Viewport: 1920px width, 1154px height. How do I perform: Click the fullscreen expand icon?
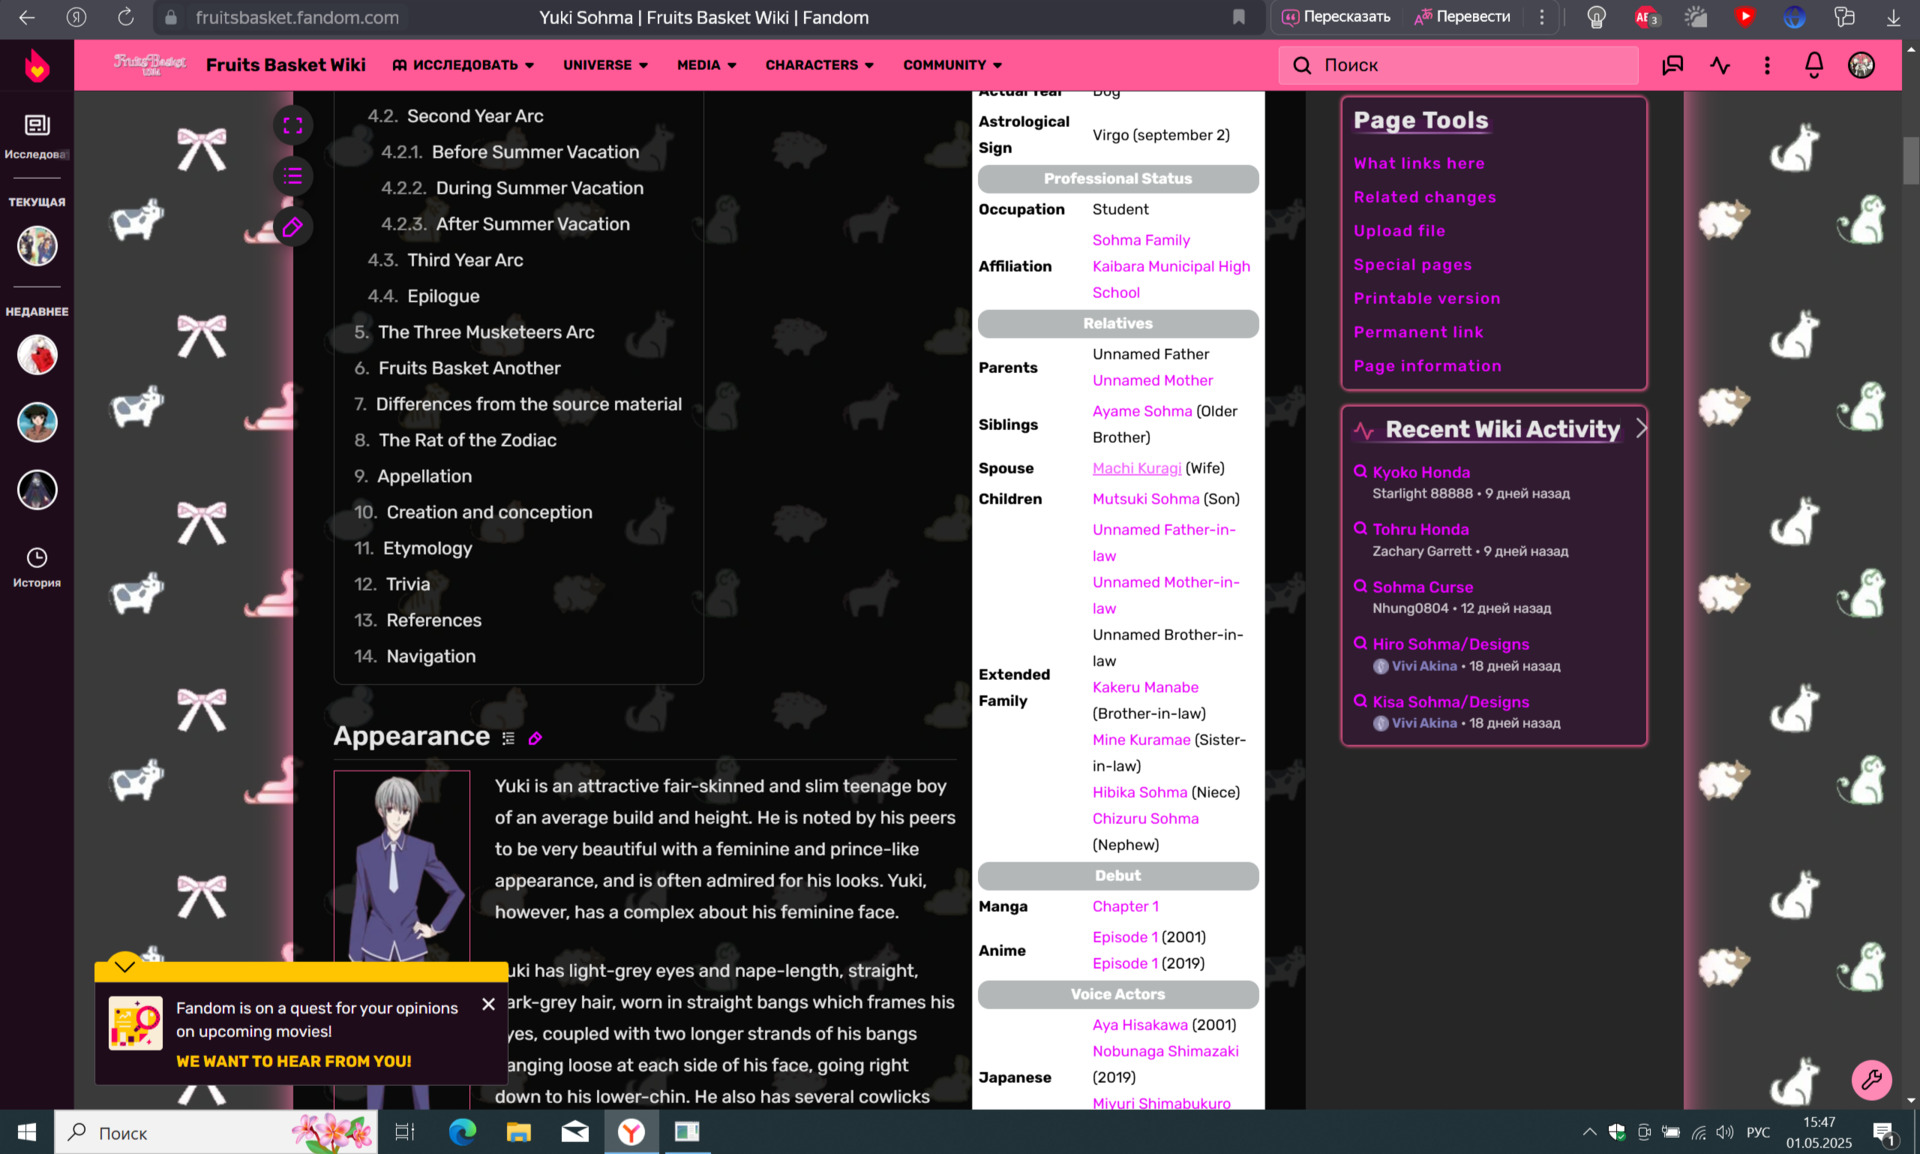[293, 125]
